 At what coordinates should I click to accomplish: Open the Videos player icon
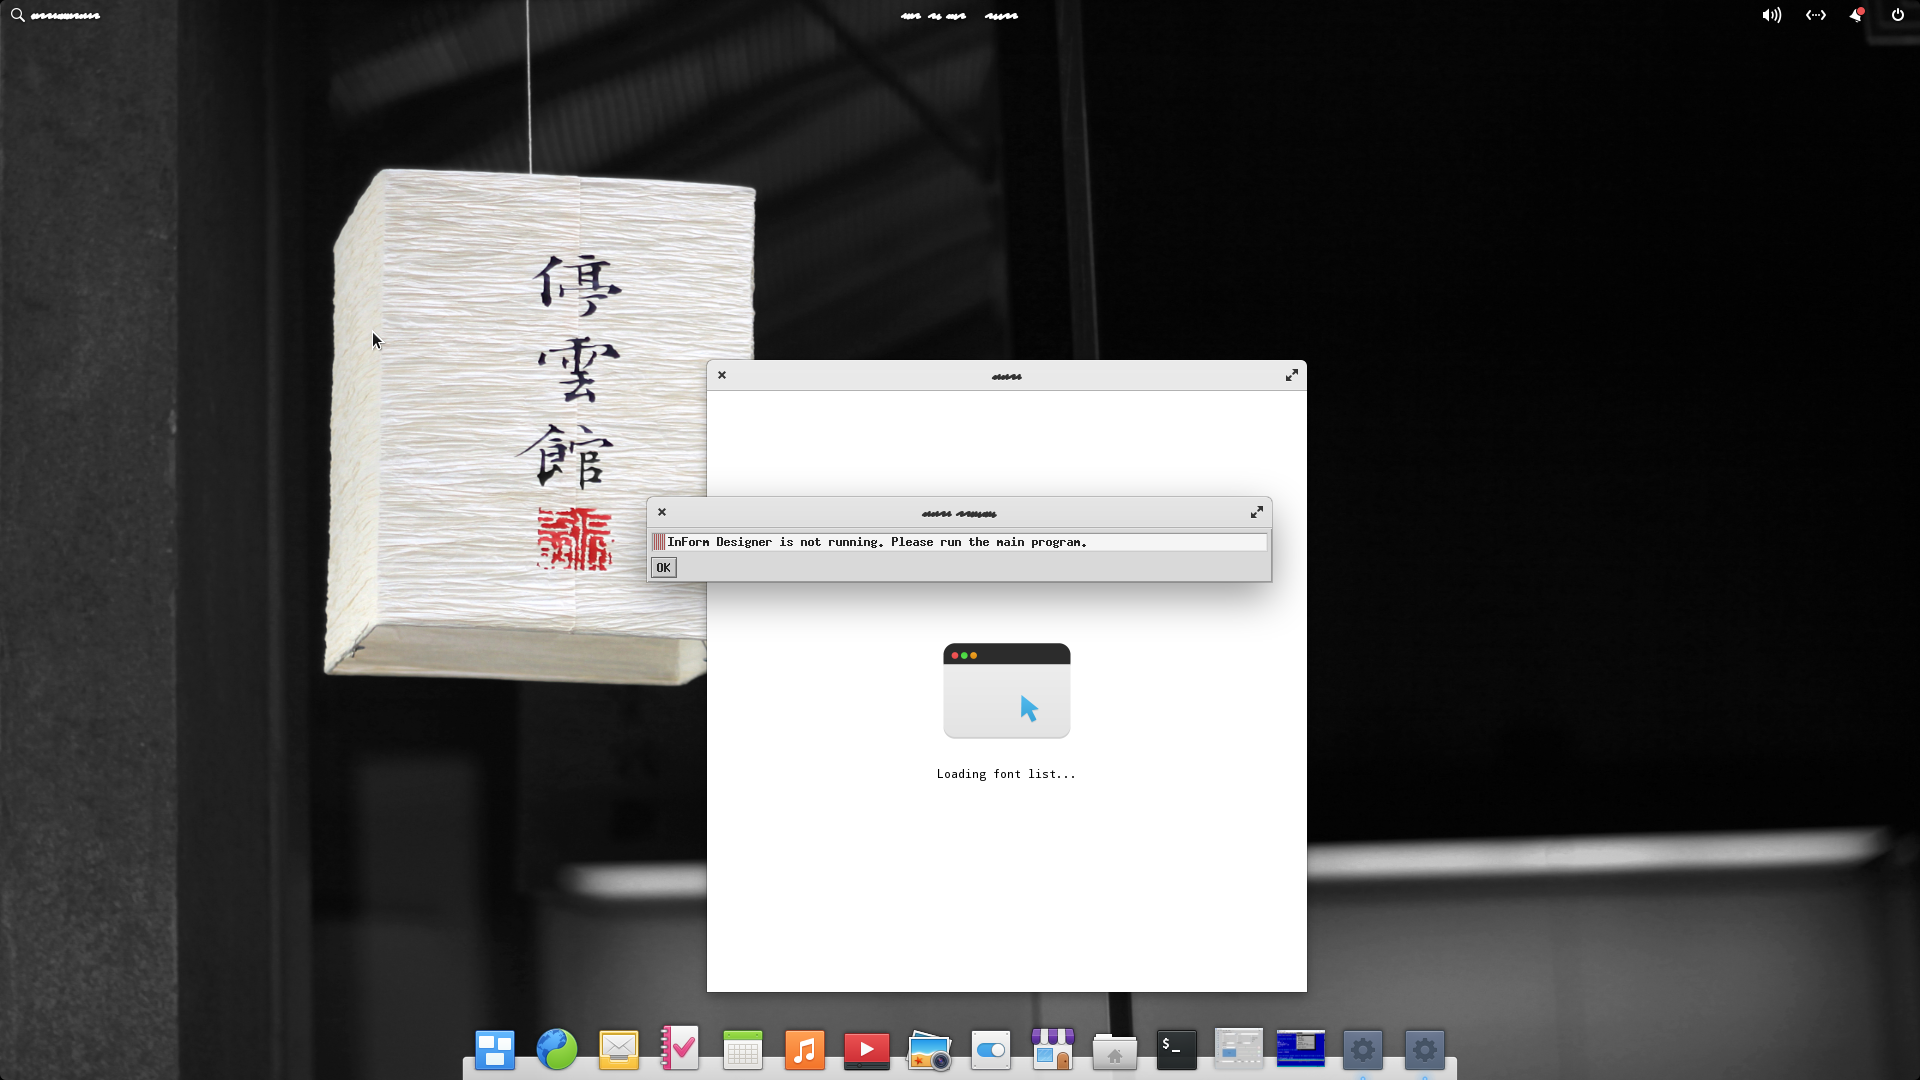click(867, 1050)
